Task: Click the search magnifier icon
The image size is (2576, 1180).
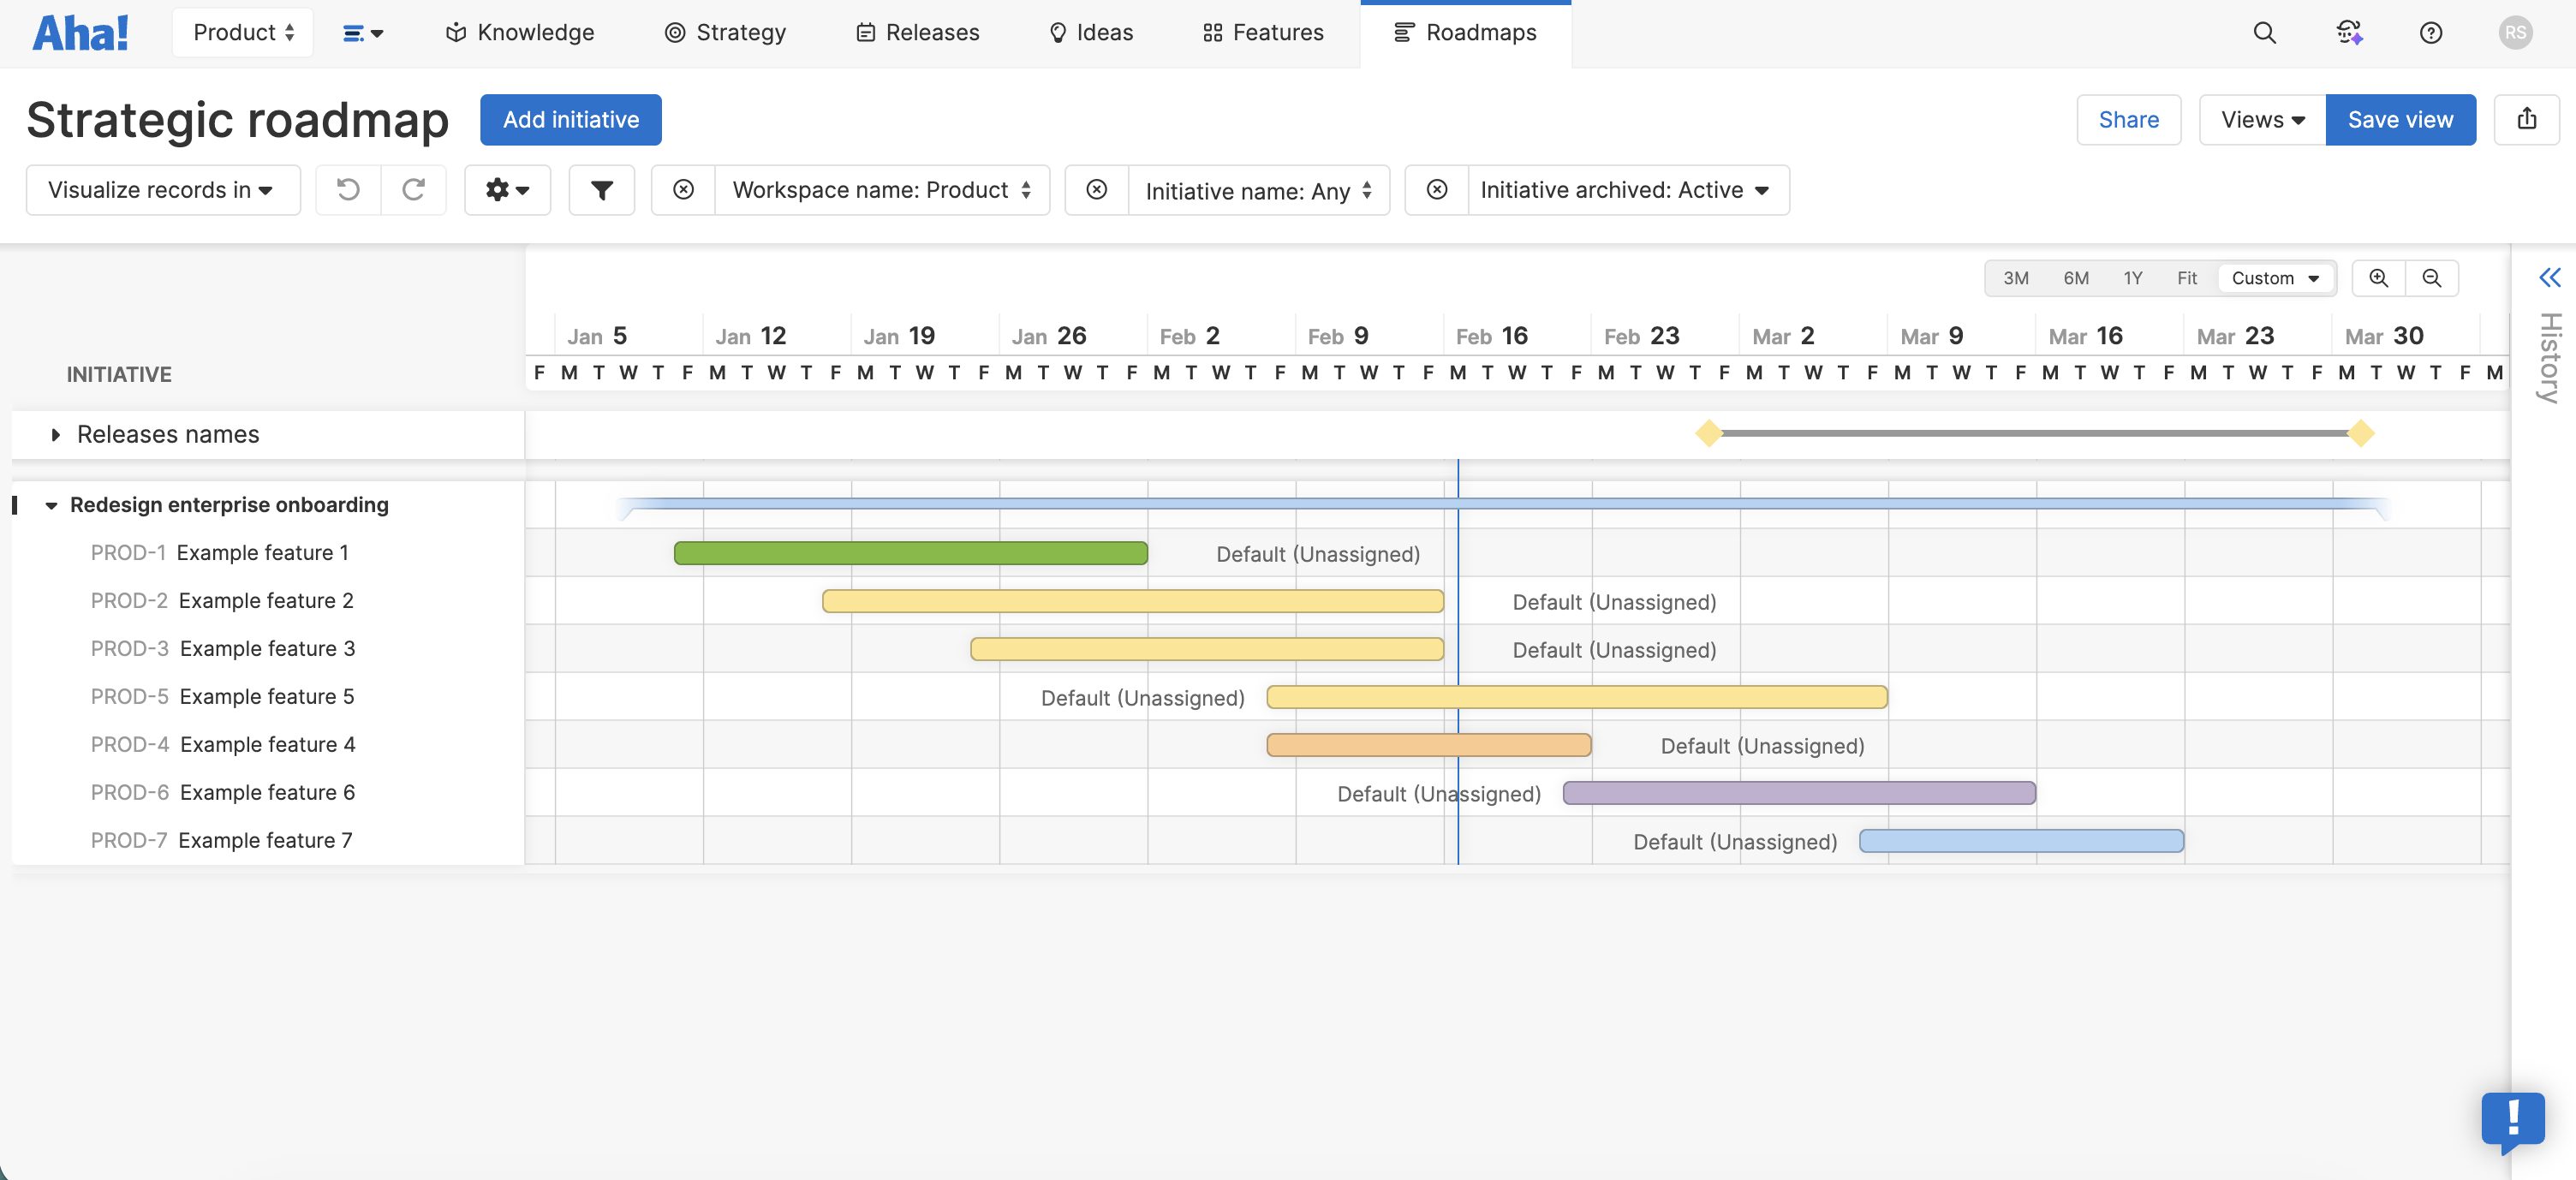Action: pyautogui.click(x=2264, y=33)
